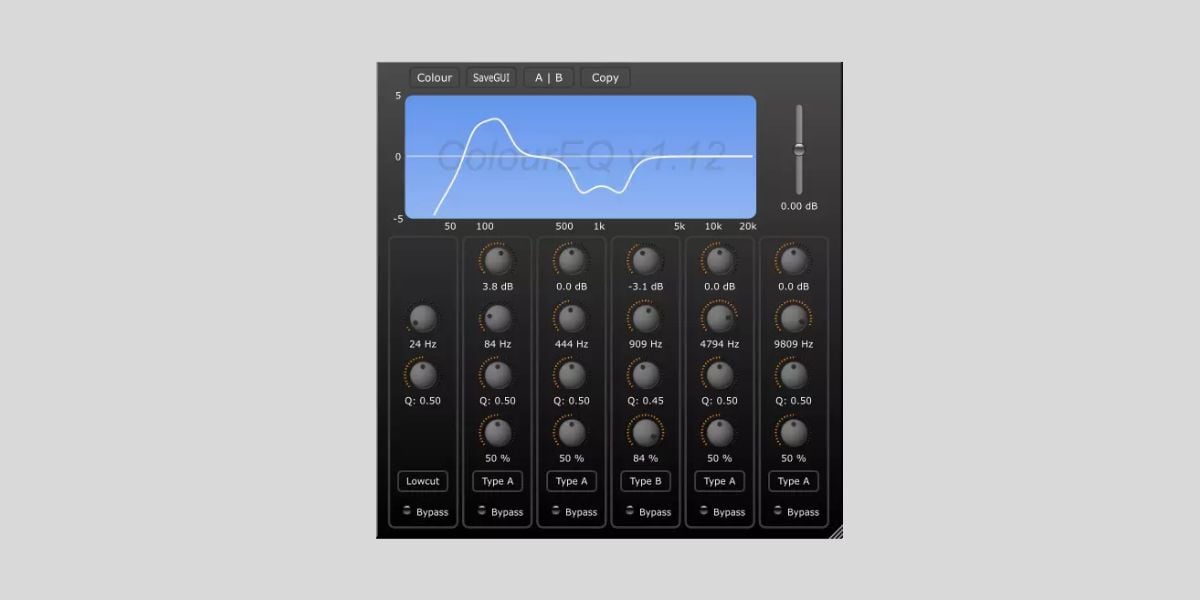This screenshot has width=1200, height=600.
Task: Click the Q knob in the Lowcut band
Action: point(423,375)
